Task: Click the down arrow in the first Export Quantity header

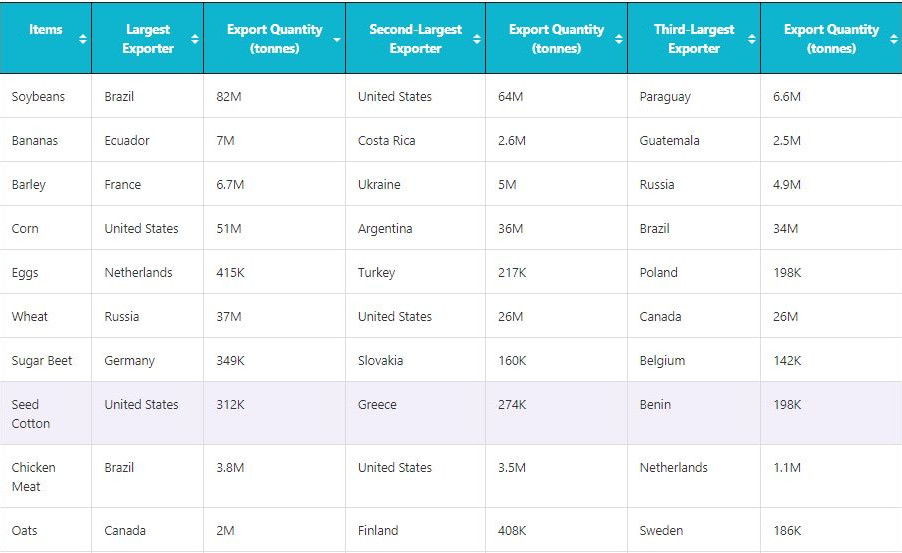Action: coord(336,39)
